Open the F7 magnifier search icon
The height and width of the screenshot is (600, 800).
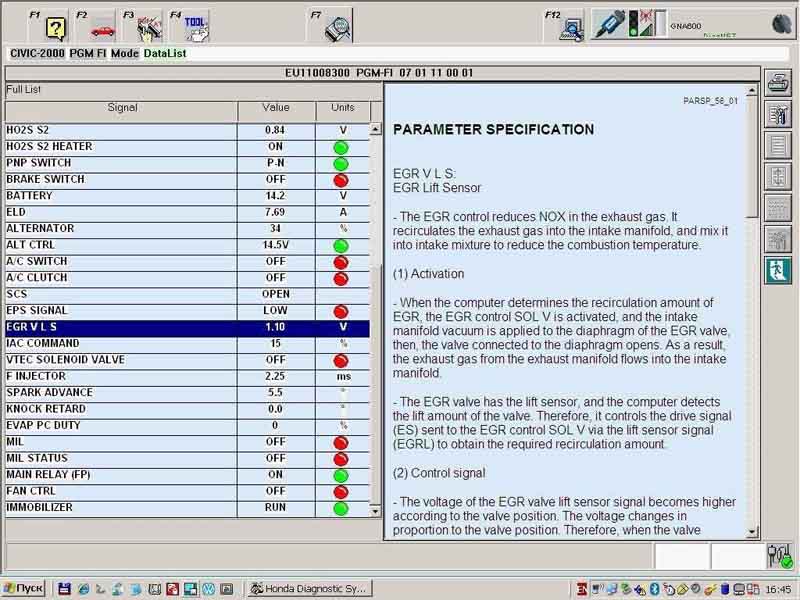tap(341, 27)
